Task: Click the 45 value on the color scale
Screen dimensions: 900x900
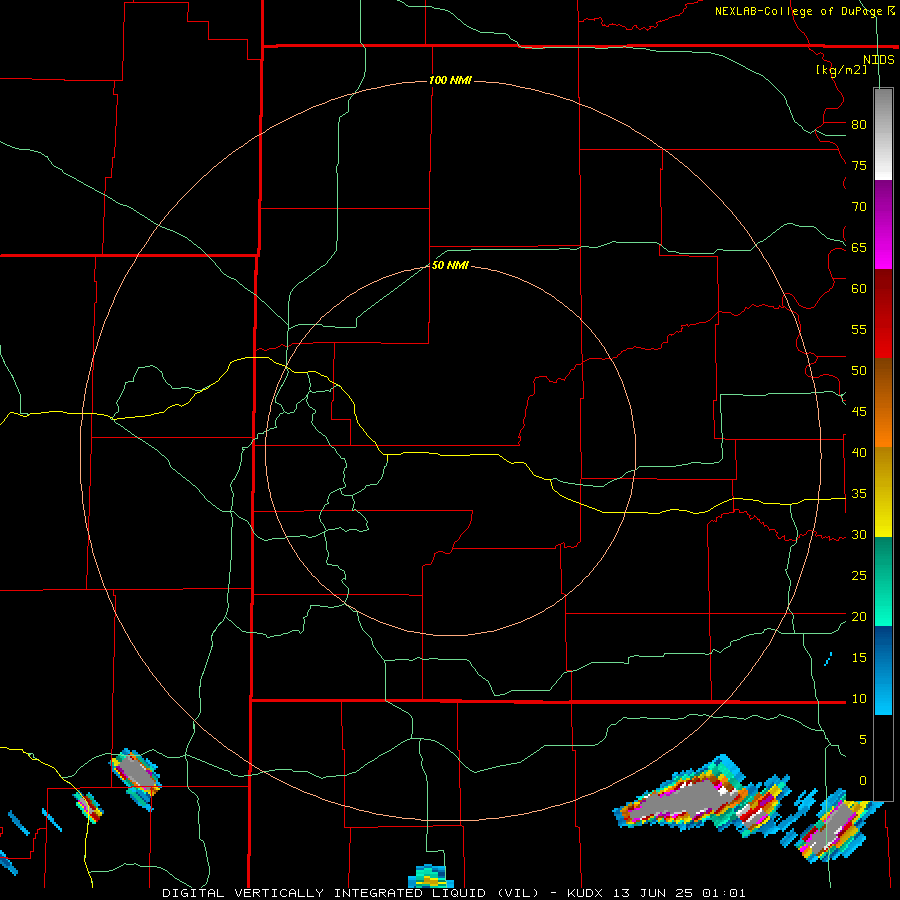Action: pyautogui.click(x=859, y=412)
